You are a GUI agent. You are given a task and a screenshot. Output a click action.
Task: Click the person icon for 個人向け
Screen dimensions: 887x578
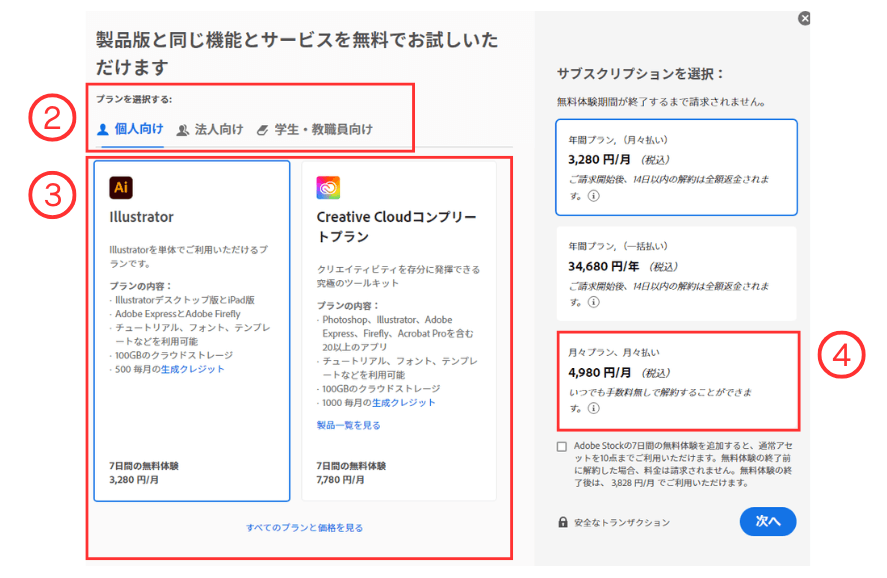point(102,130)
